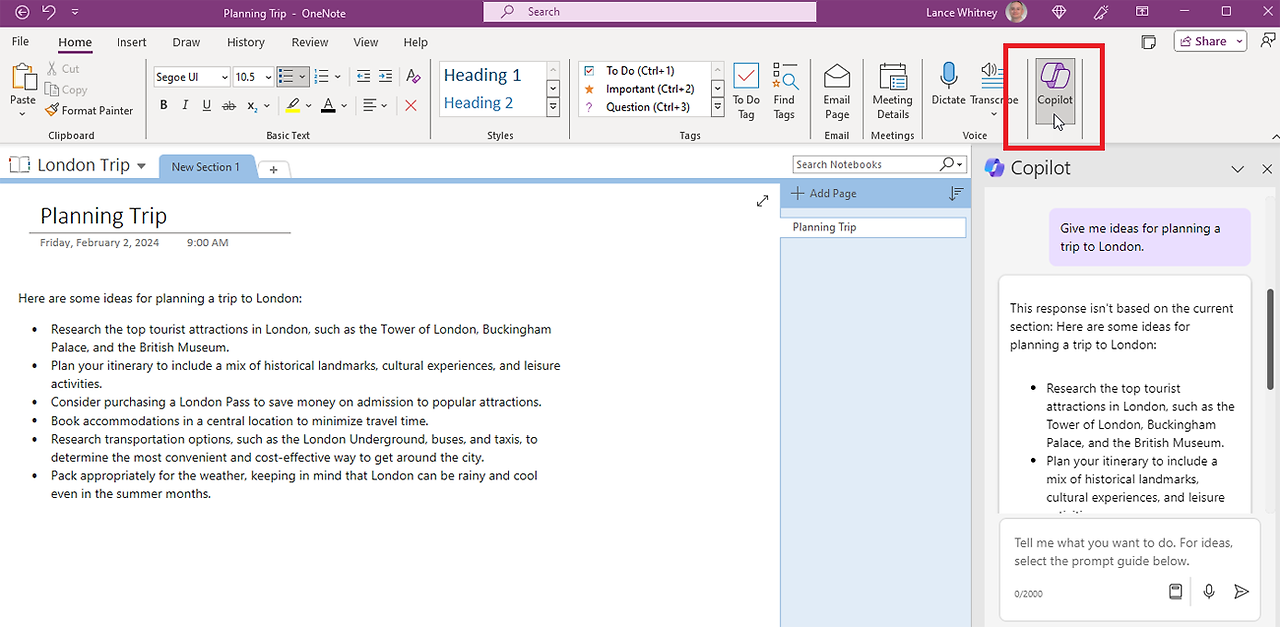Viewport: 1280px width, 627px height.
Task: Select the New Section 1 tab
Action: pyautogui.click(x=206, y=167)
